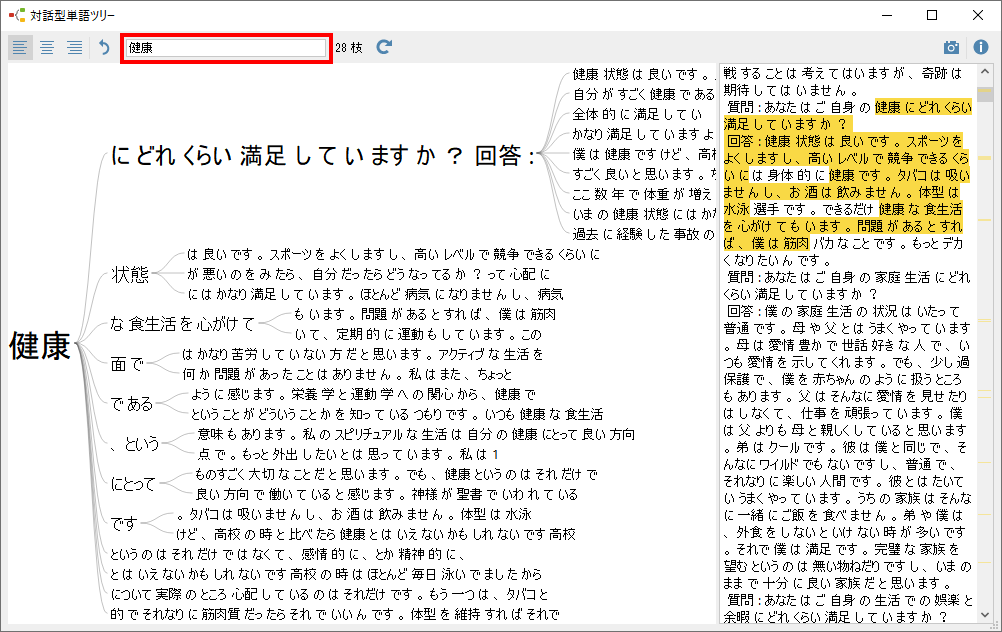Click branch と は いえ ない かも しれ ない
This screenshot has height=632, width=1002.
[326, 574]
